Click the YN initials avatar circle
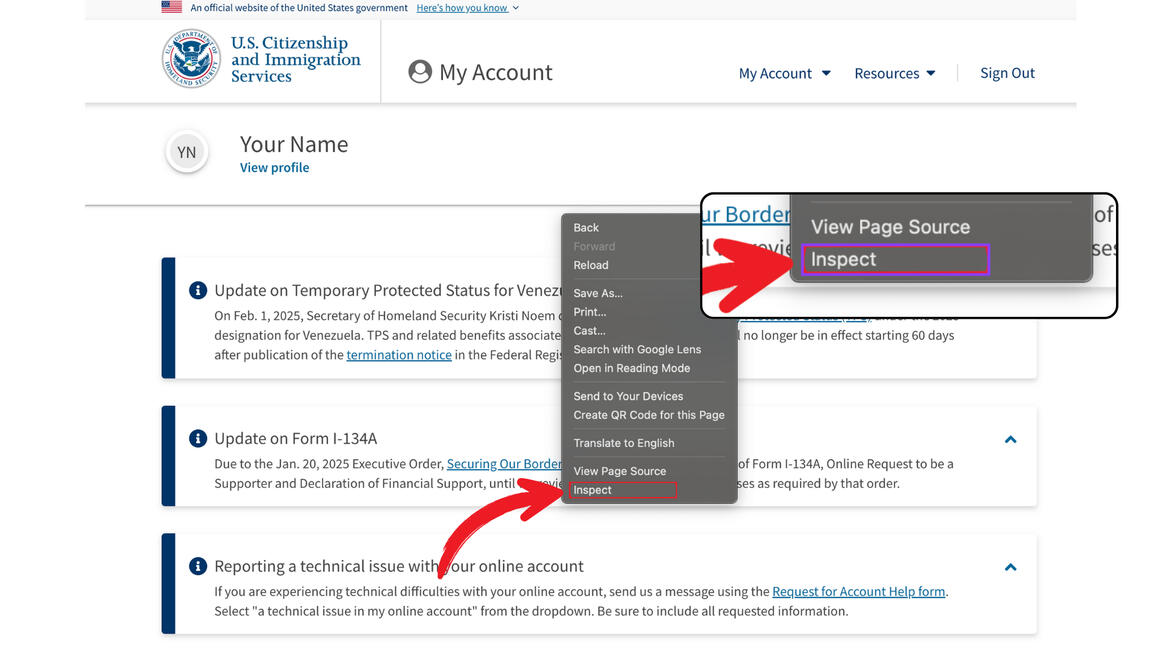This screenshot has width=1162, height=653. [187, 153]
